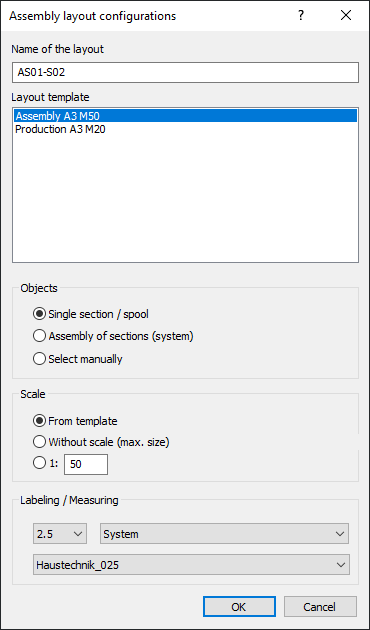
Task: Choose Select manually option
Action: click(78, 359)
